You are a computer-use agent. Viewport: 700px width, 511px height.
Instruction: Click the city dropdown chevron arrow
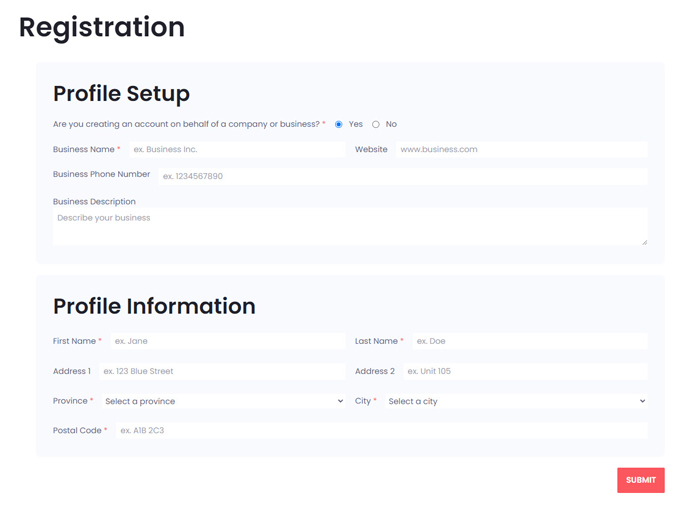[x=642, y=401]
